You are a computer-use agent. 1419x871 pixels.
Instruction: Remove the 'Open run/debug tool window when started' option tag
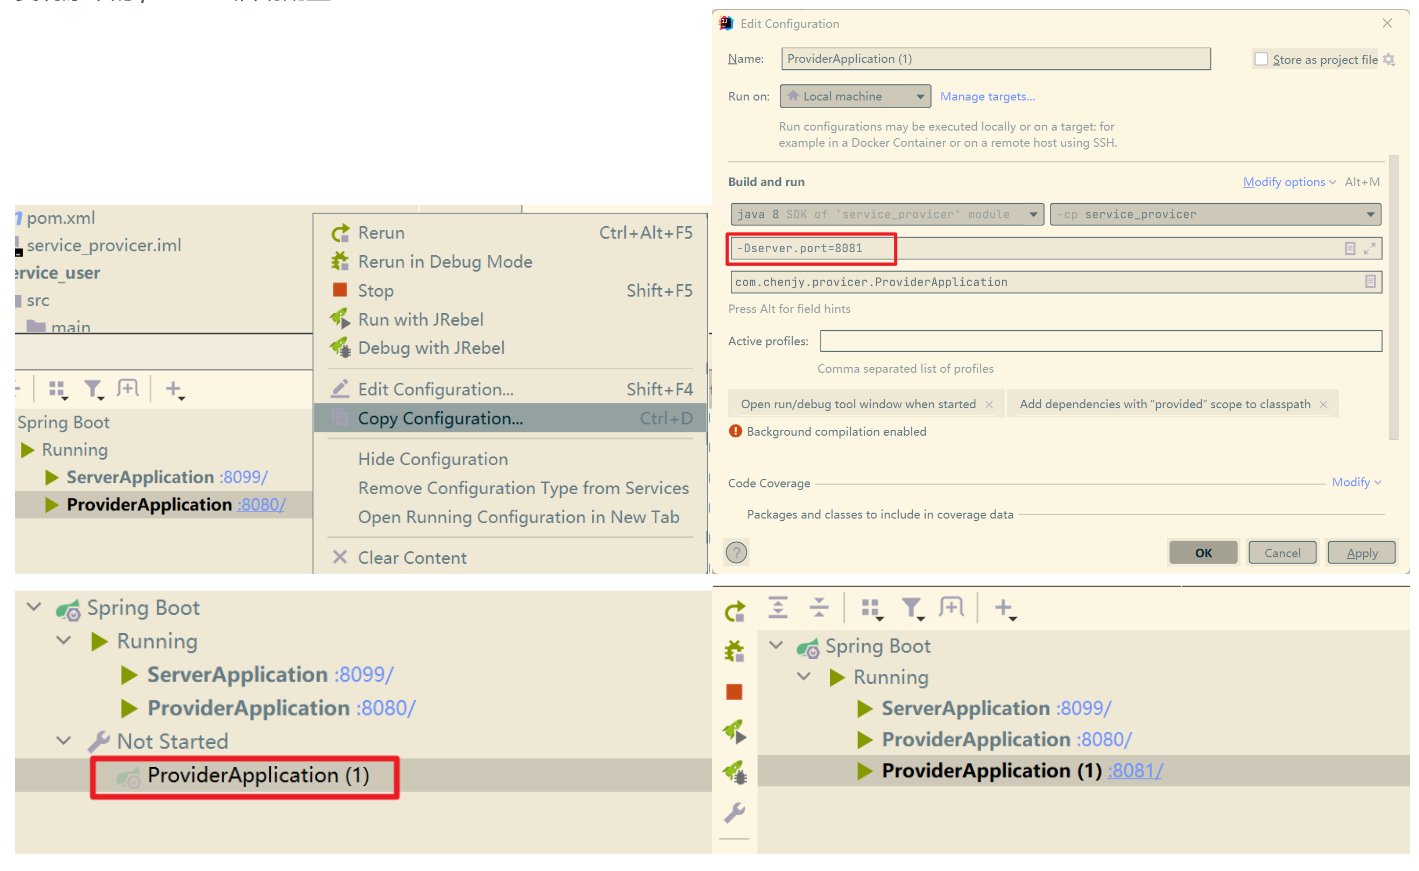tap(989, 404)
